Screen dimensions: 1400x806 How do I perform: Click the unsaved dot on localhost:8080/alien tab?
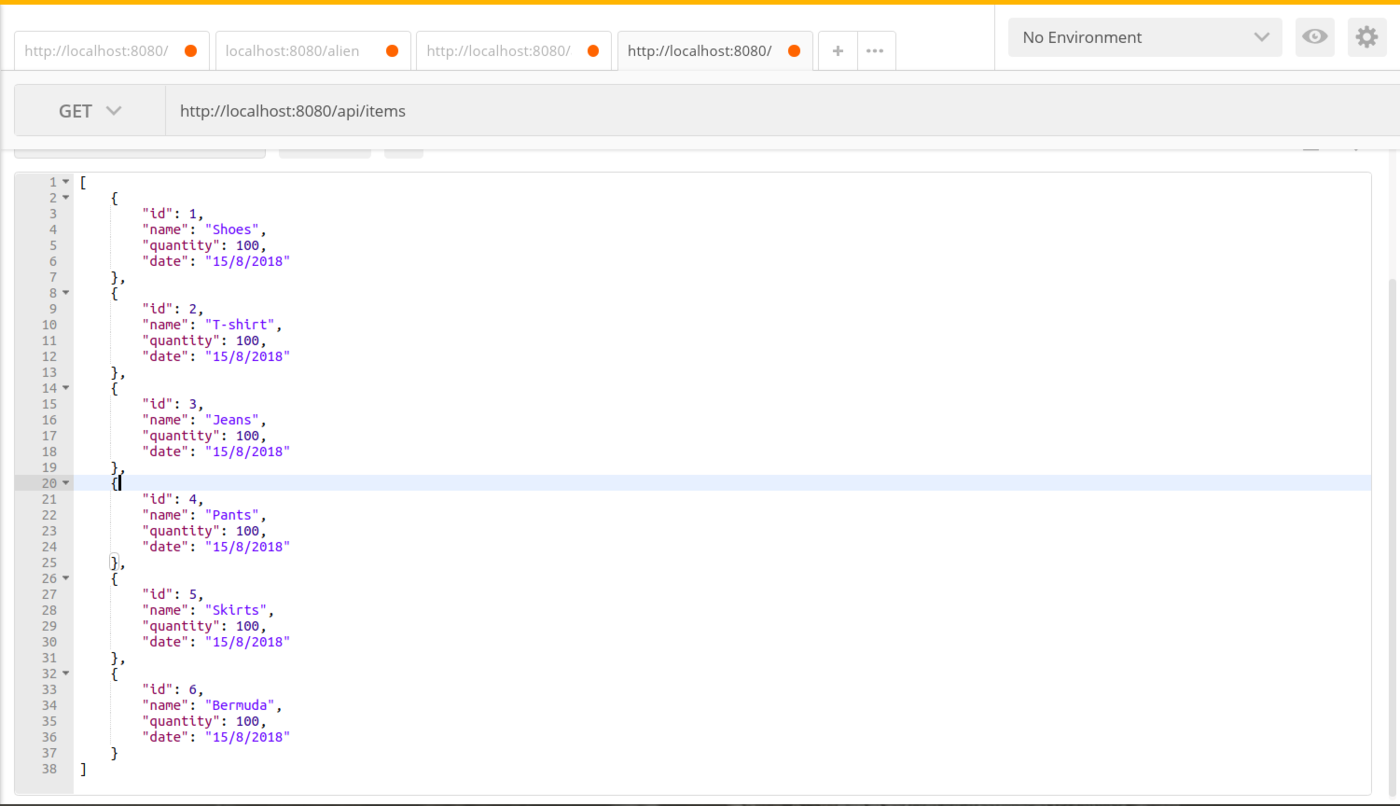pos(392,48)
